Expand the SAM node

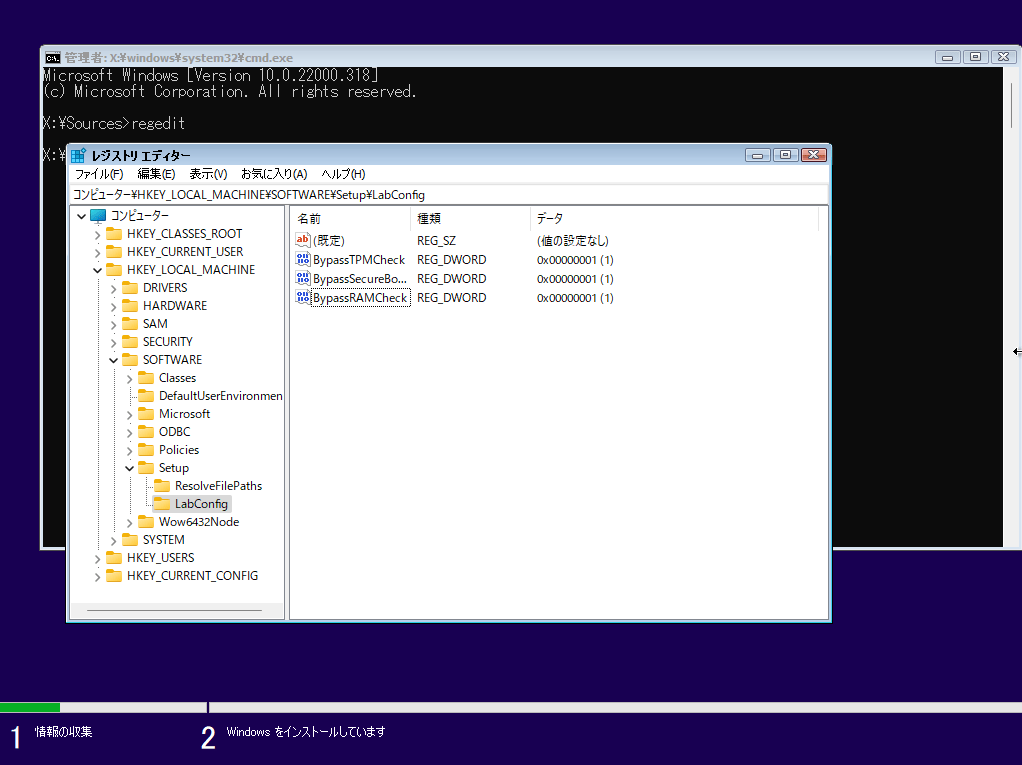coord(113,325)
